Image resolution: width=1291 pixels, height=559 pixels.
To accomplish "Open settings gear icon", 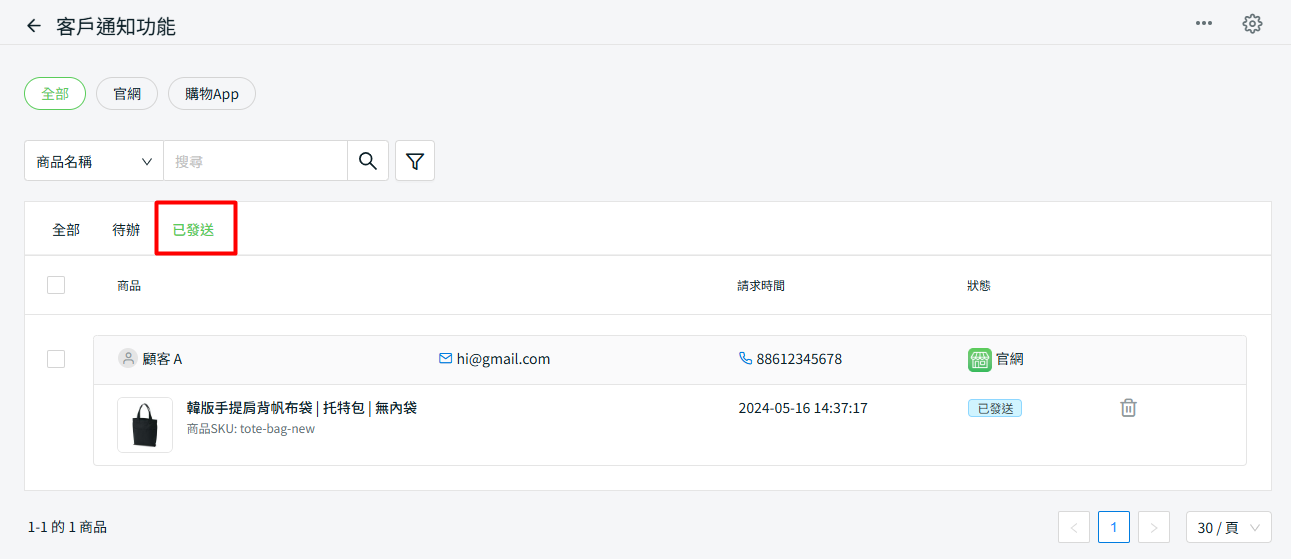I will click(x=1252, y=24).
